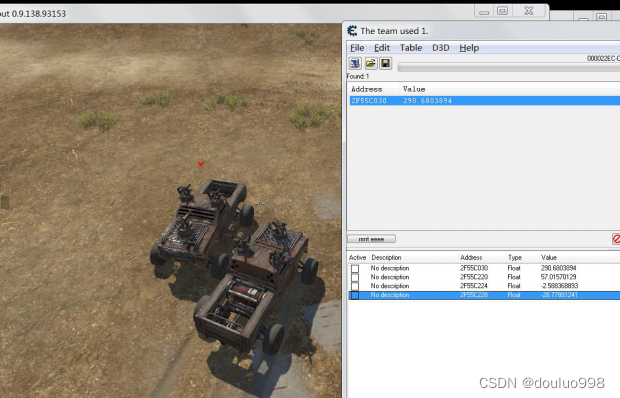Click the open file folder icon

tap(370, 63)
